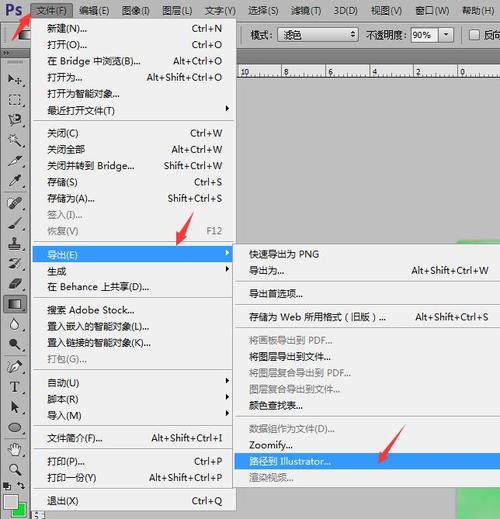Choose 存储为 Web 所用格式

pos(367,317)
